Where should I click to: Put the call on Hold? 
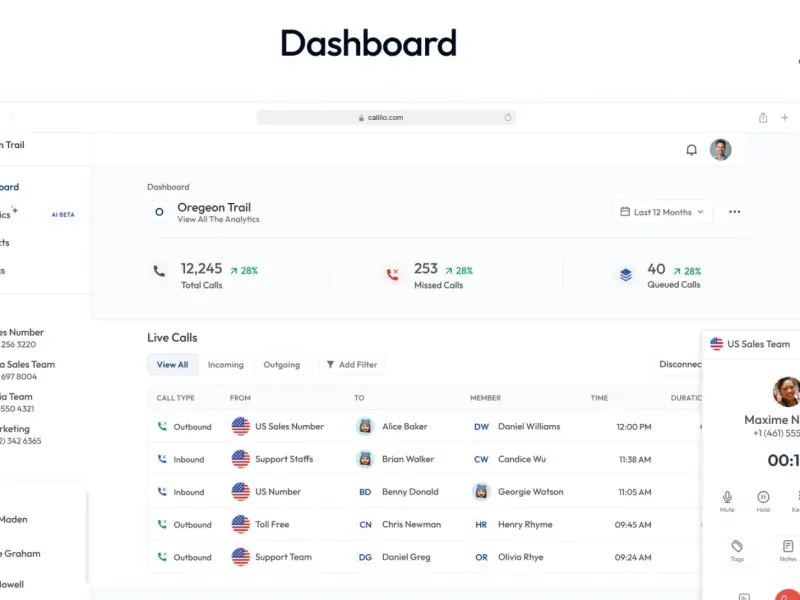pyautogui.click(x=763, y=501)
